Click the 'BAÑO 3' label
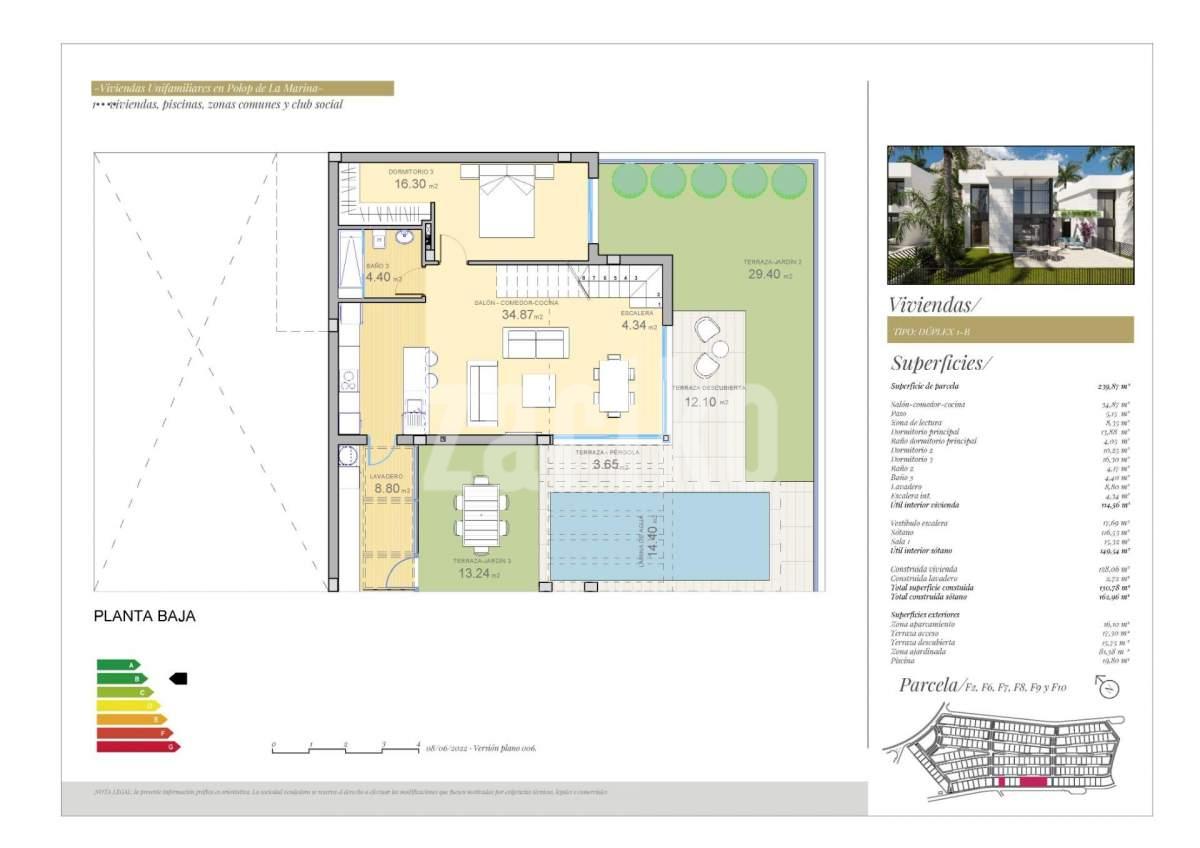The image size is (1200, 848). point(377,266)
